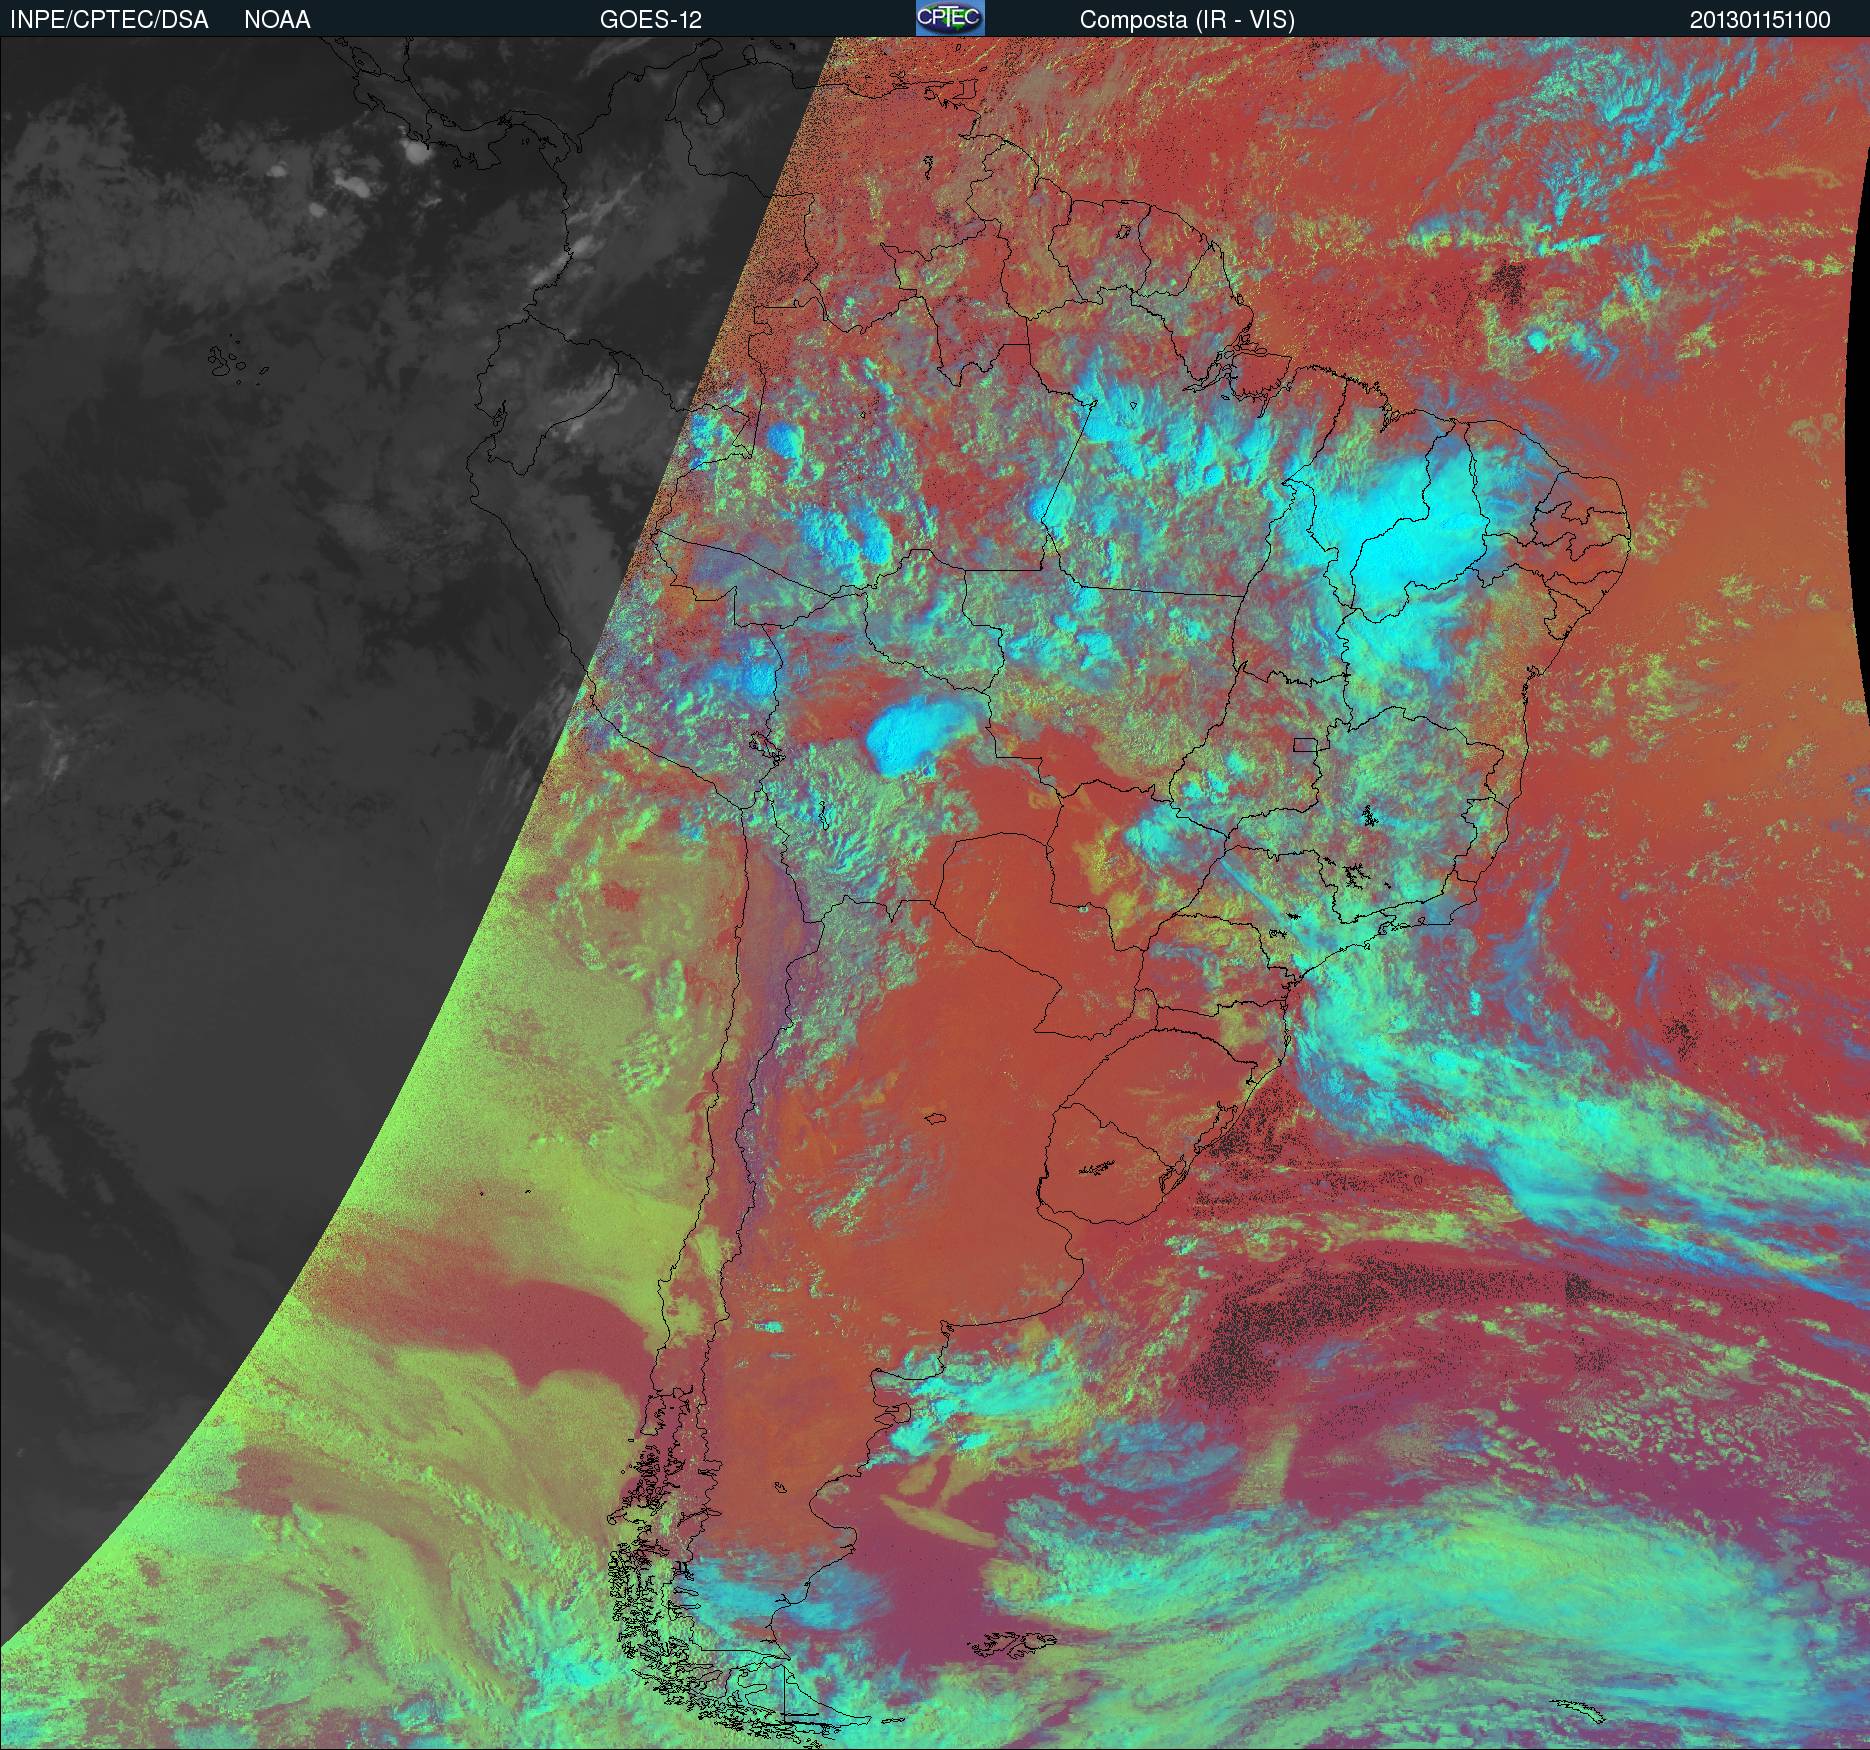
Task: Click the CPTEC logo in the header
Action: pos(950,18)
